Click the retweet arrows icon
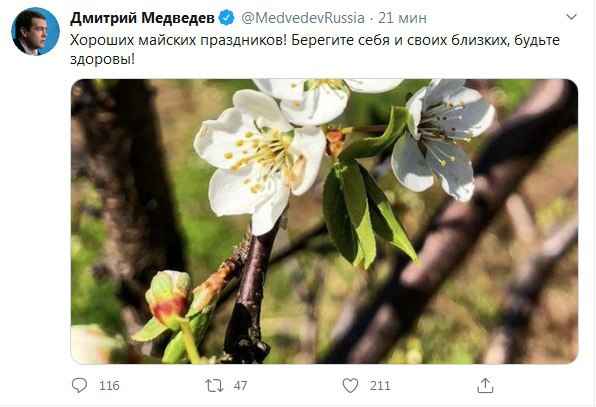This screenshot has height=407, width=596. click(214, 386)
